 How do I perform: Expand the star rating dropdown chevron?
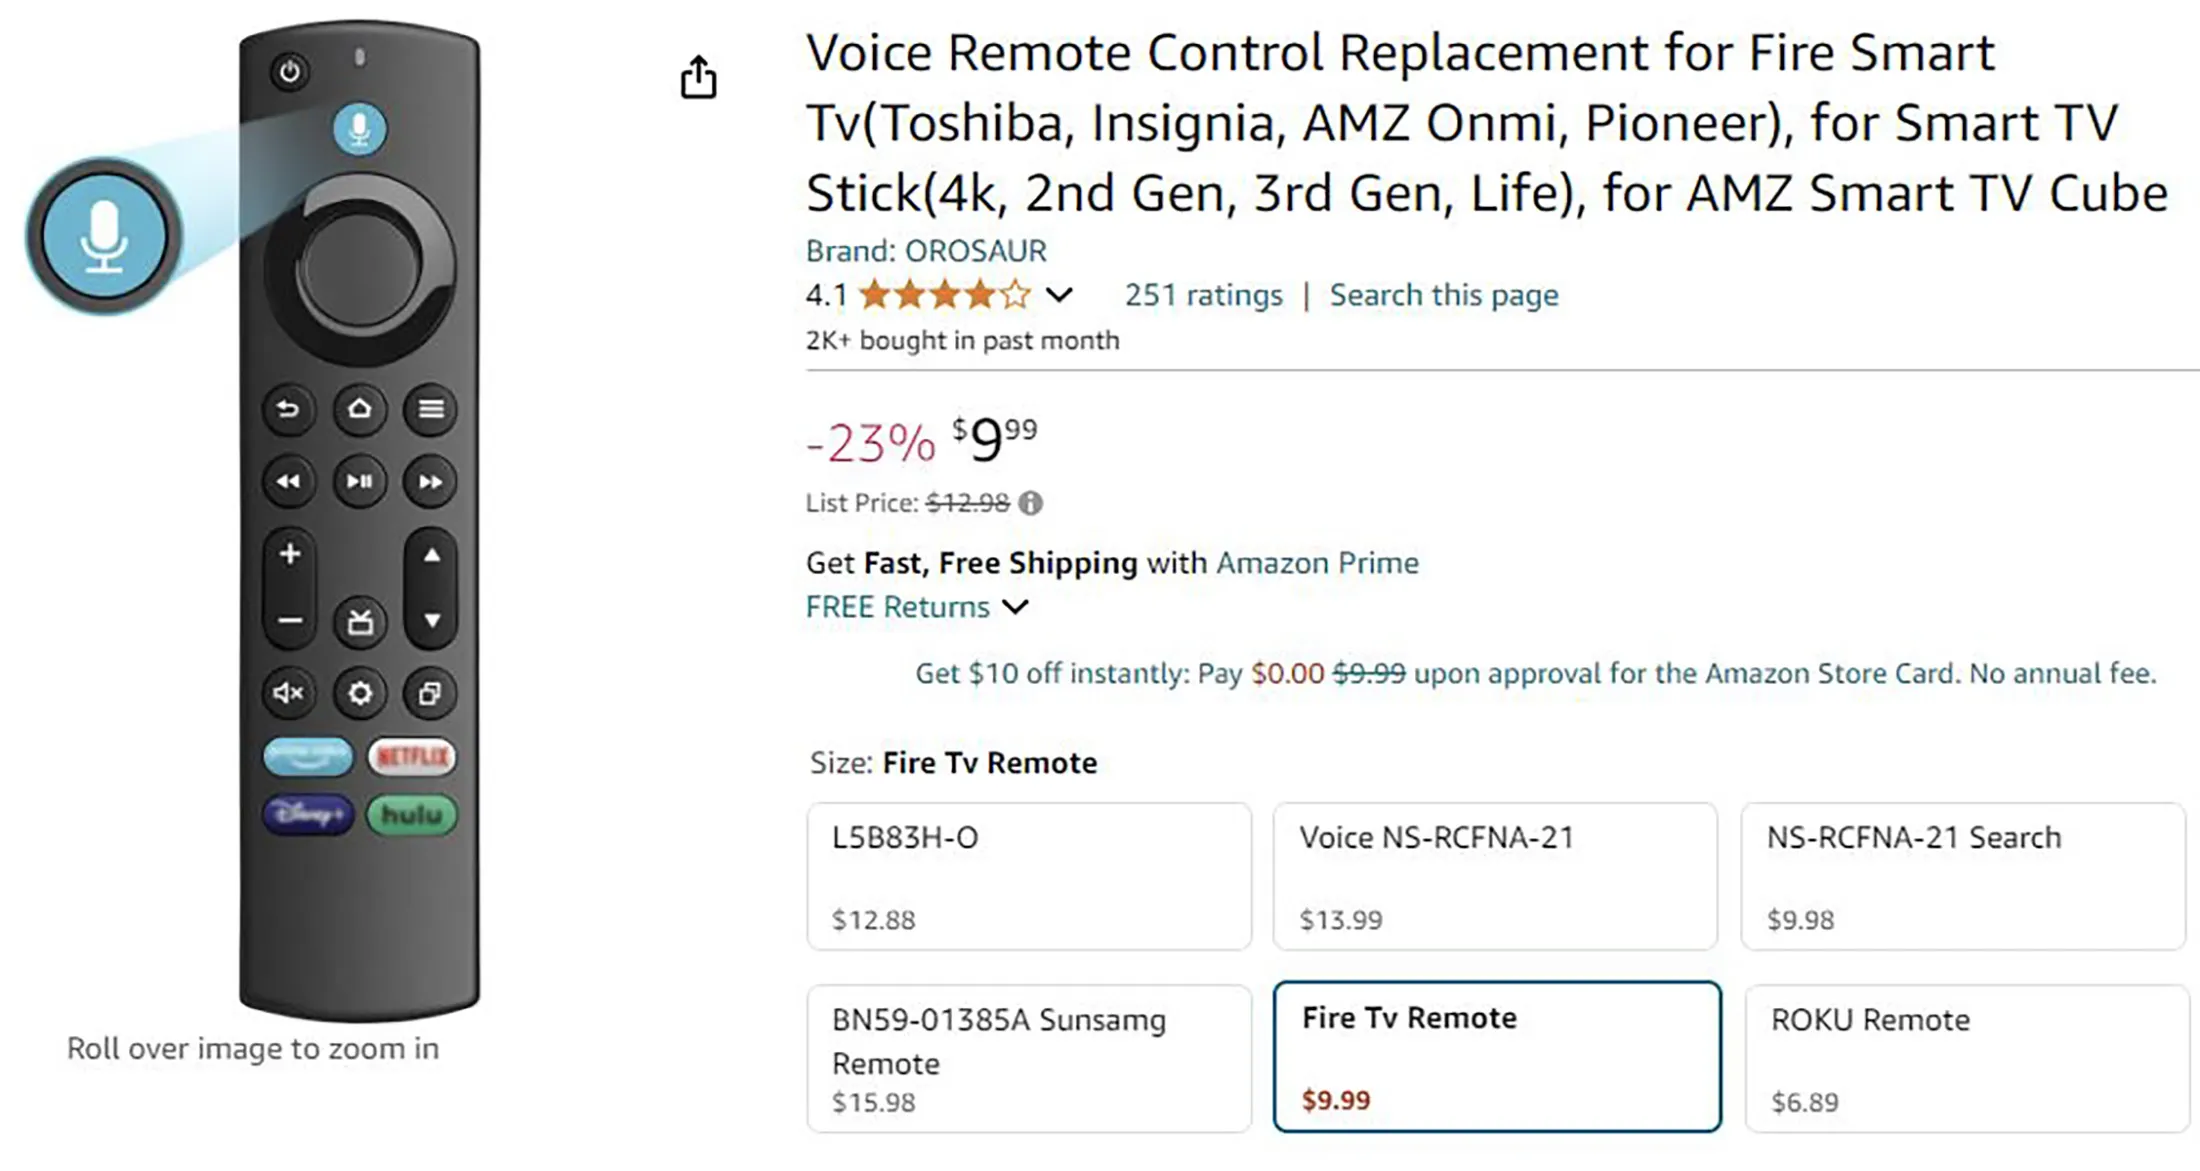(x=1060, y=295)
